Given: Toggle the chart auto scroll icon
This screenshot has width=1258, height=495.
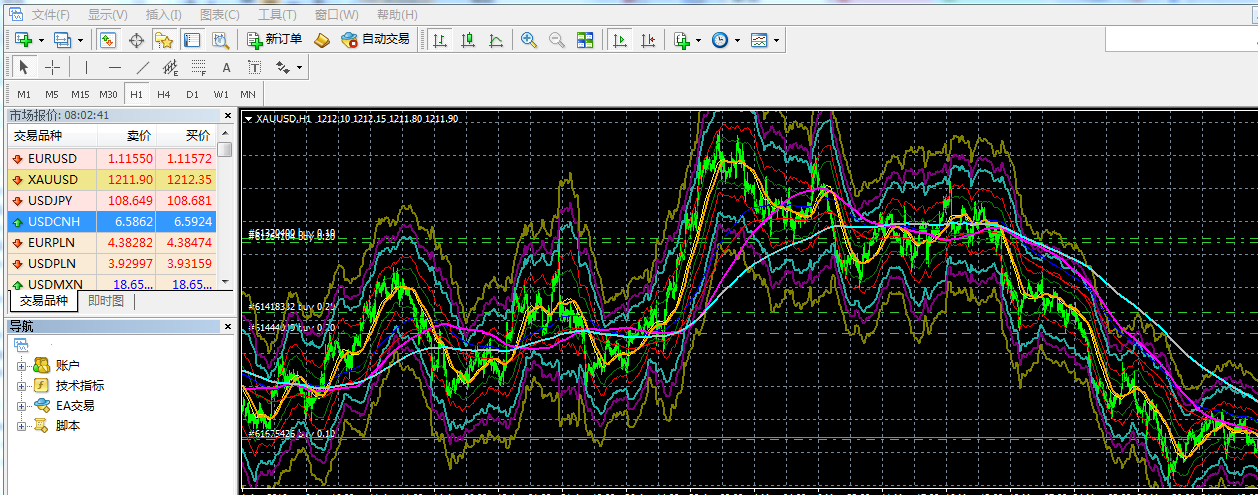Looking at the screenshot, I should pyautogui.click(x=620, y=40).
